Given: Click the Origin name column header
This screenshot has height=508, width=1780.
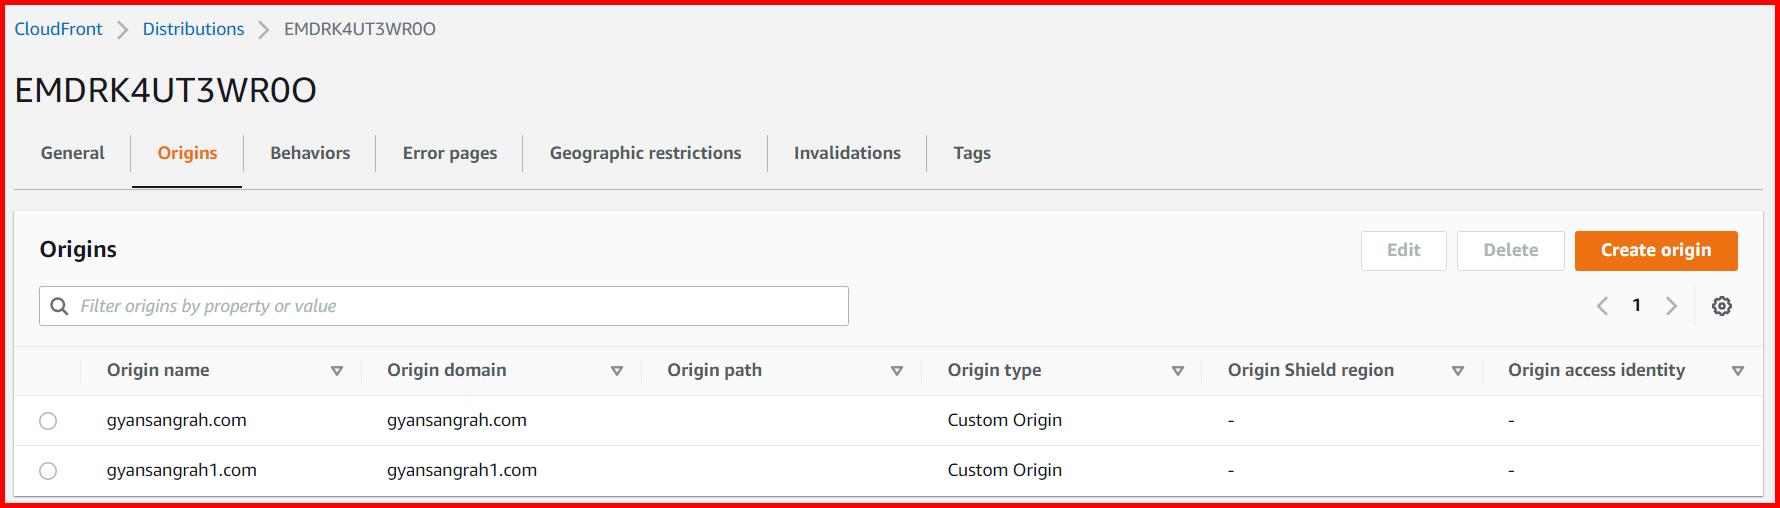Looking at the screenshot, I should [x=158, y=370].
